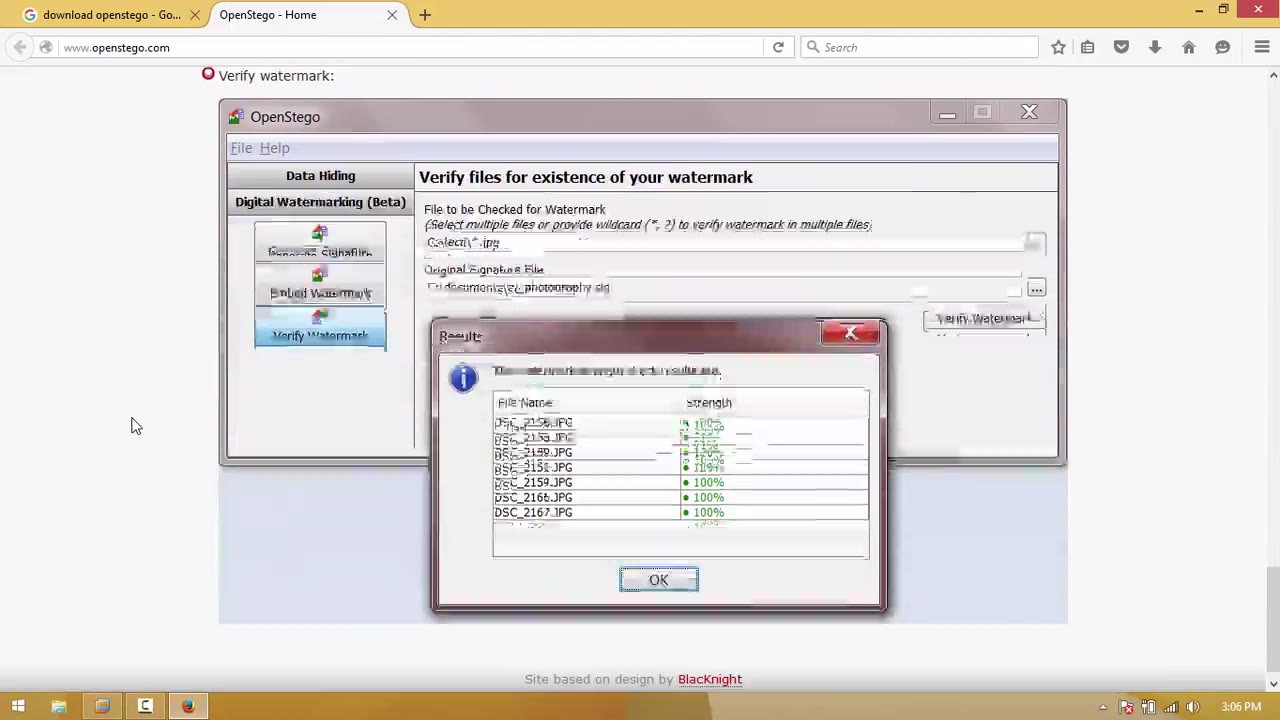
Task: Click the File Name column header
Action: tap(525, 403)
